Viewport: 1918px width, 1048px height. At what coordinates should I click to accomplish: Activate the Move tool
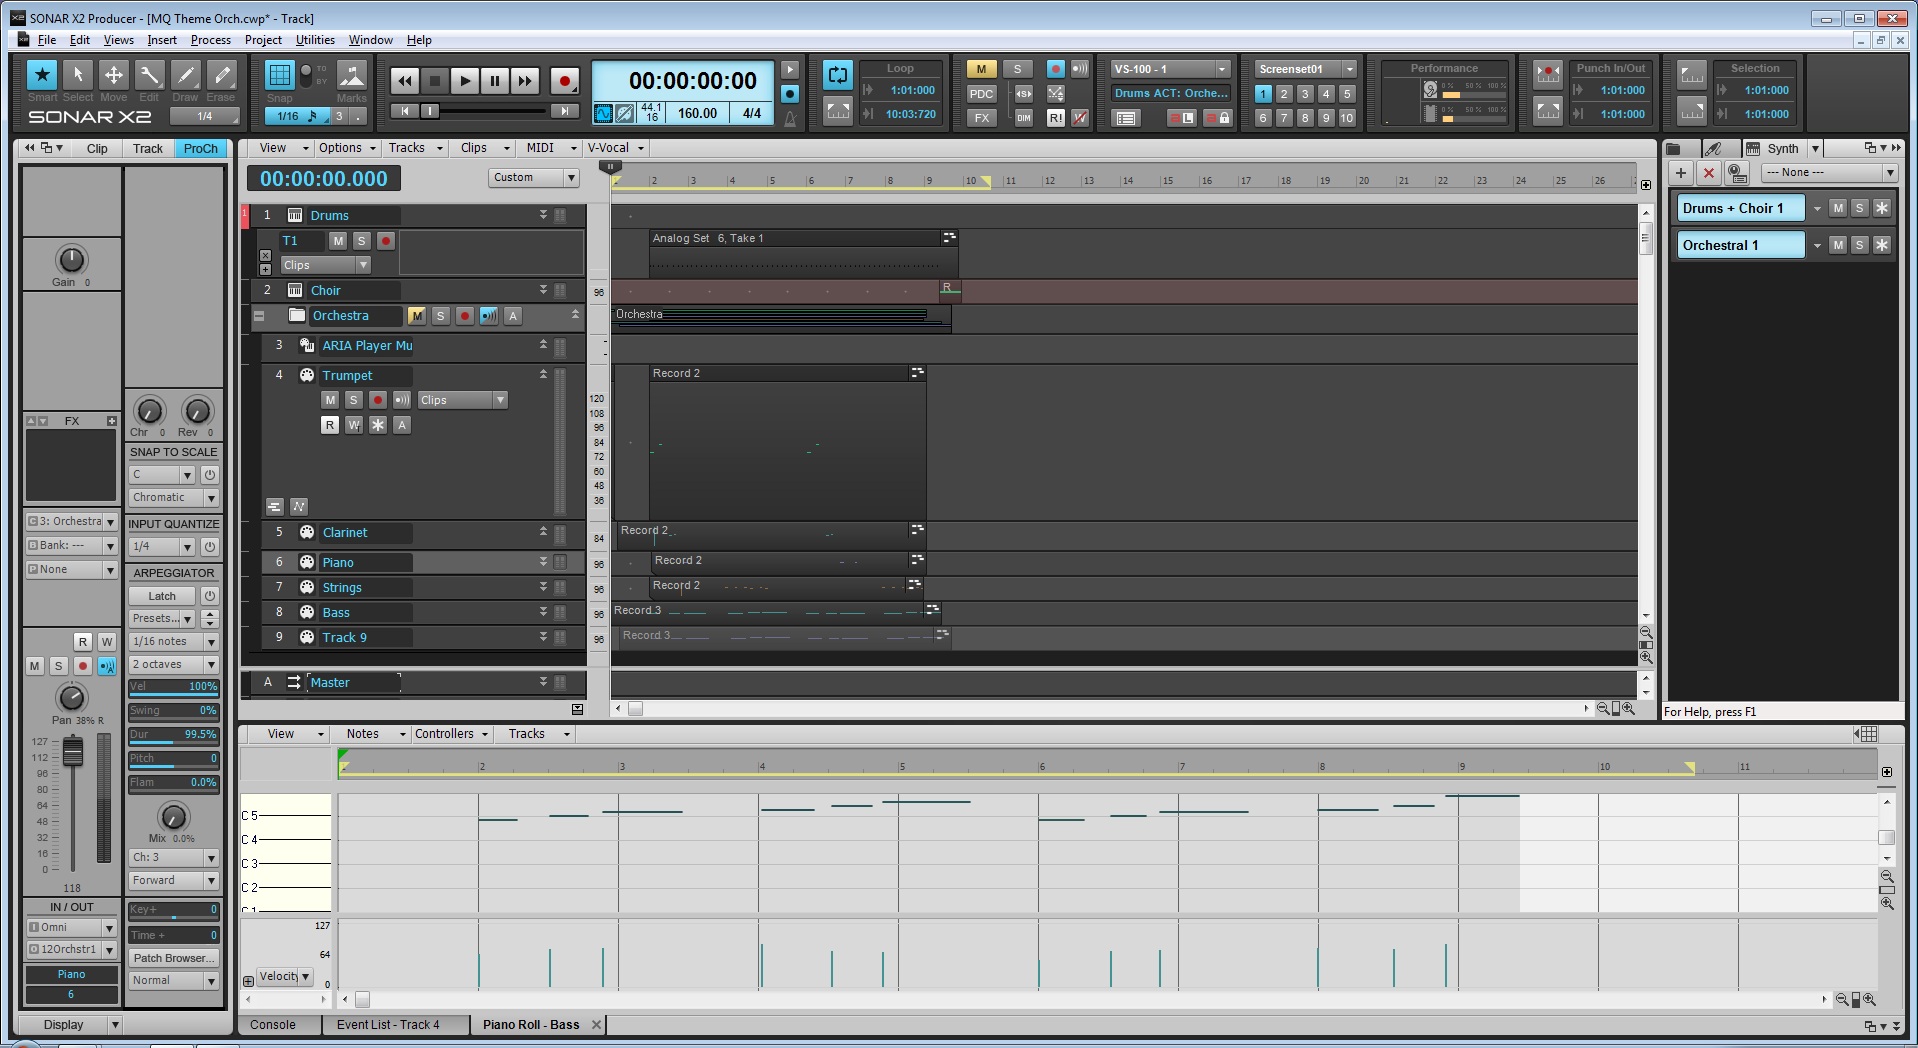(114, 74)
